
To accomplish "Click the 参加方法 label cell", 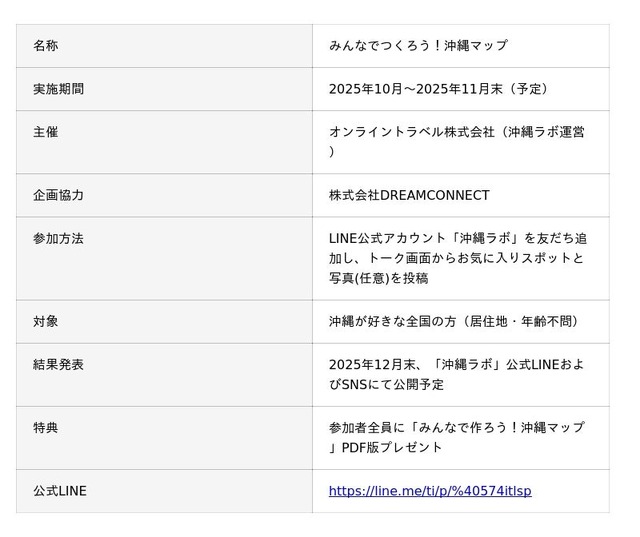I will coord(58,239).
